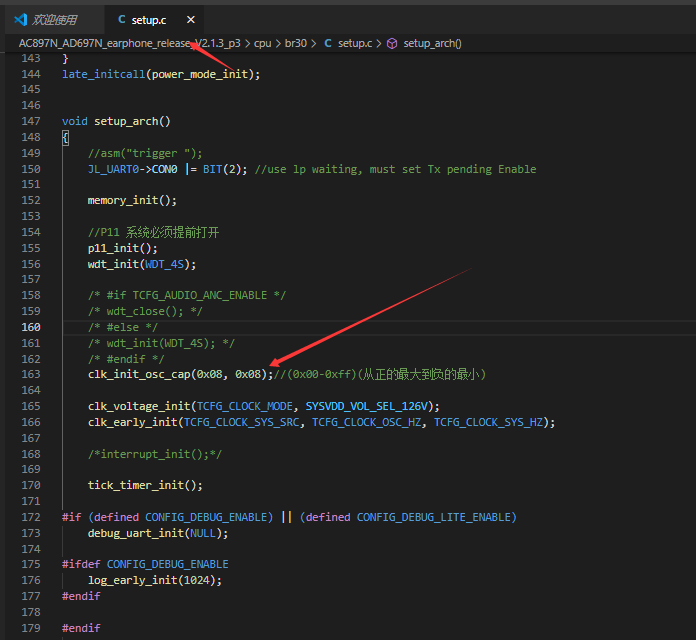Click clk_voltage_init on line 165
The image size is (696, 640).
click(139, 406)
